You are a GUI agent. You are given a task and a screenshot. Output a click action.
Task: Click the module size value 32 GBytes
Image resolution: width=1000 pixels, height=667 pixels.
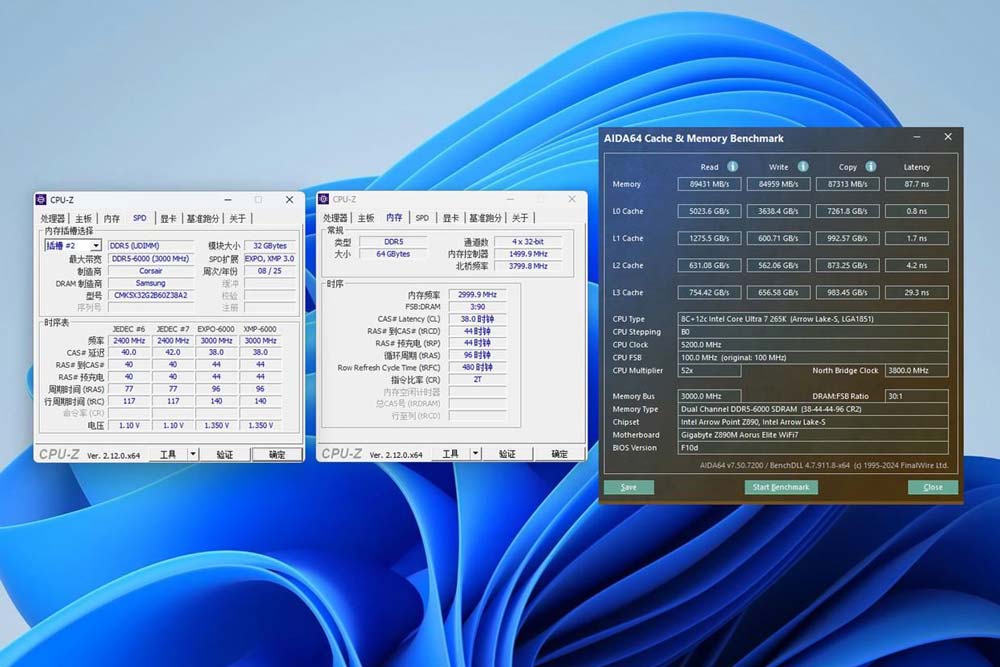tap(270, 246)
